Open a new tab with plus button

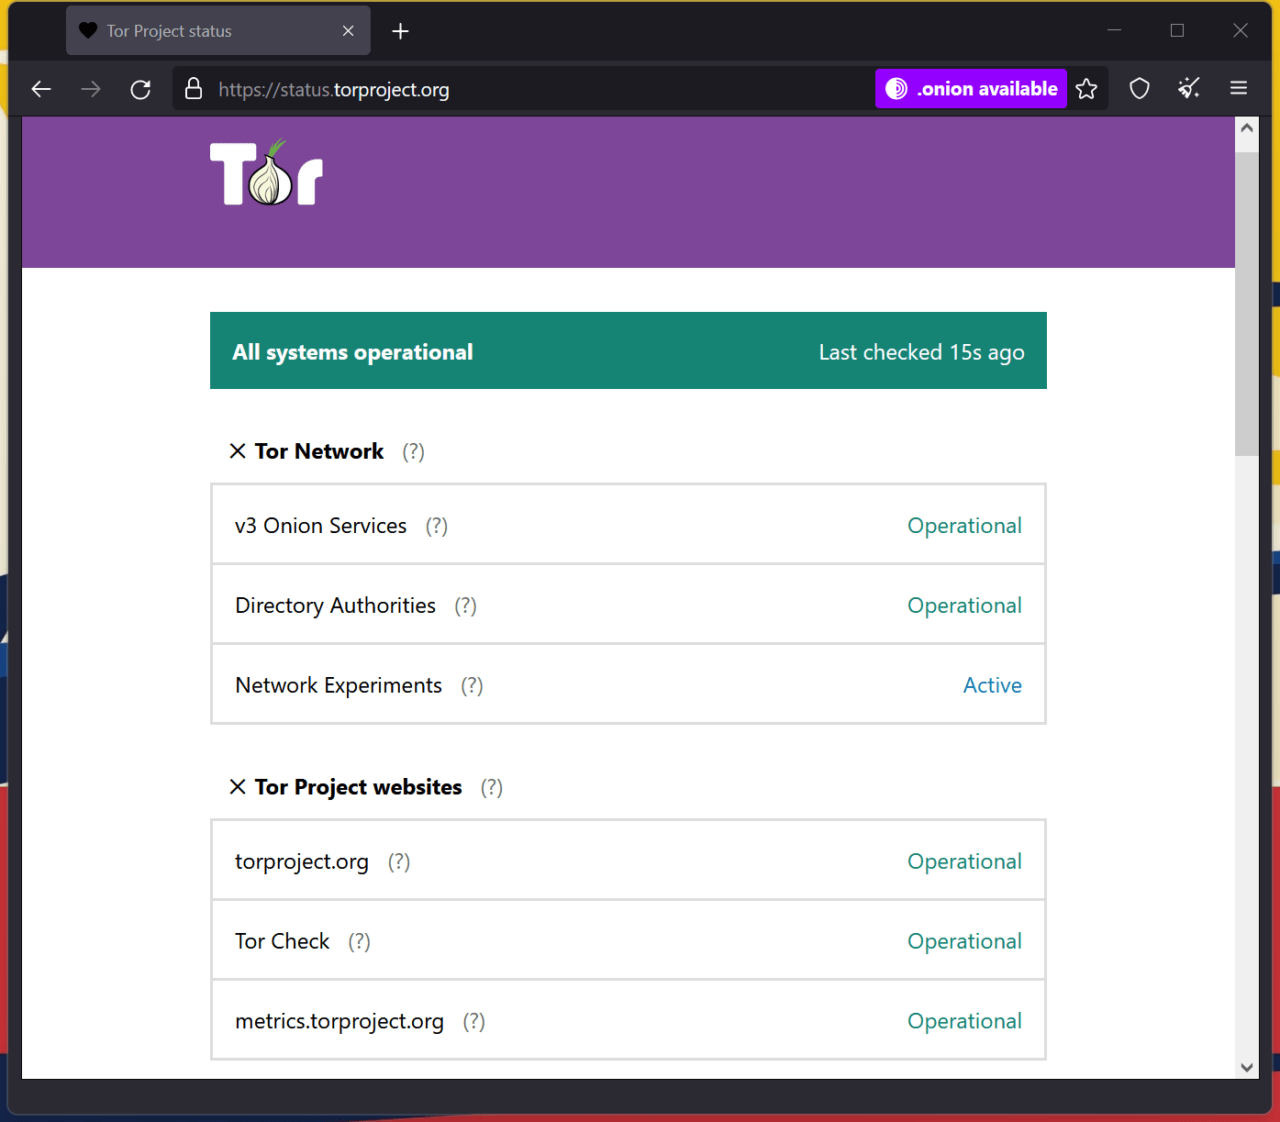[x=400, y=31]
